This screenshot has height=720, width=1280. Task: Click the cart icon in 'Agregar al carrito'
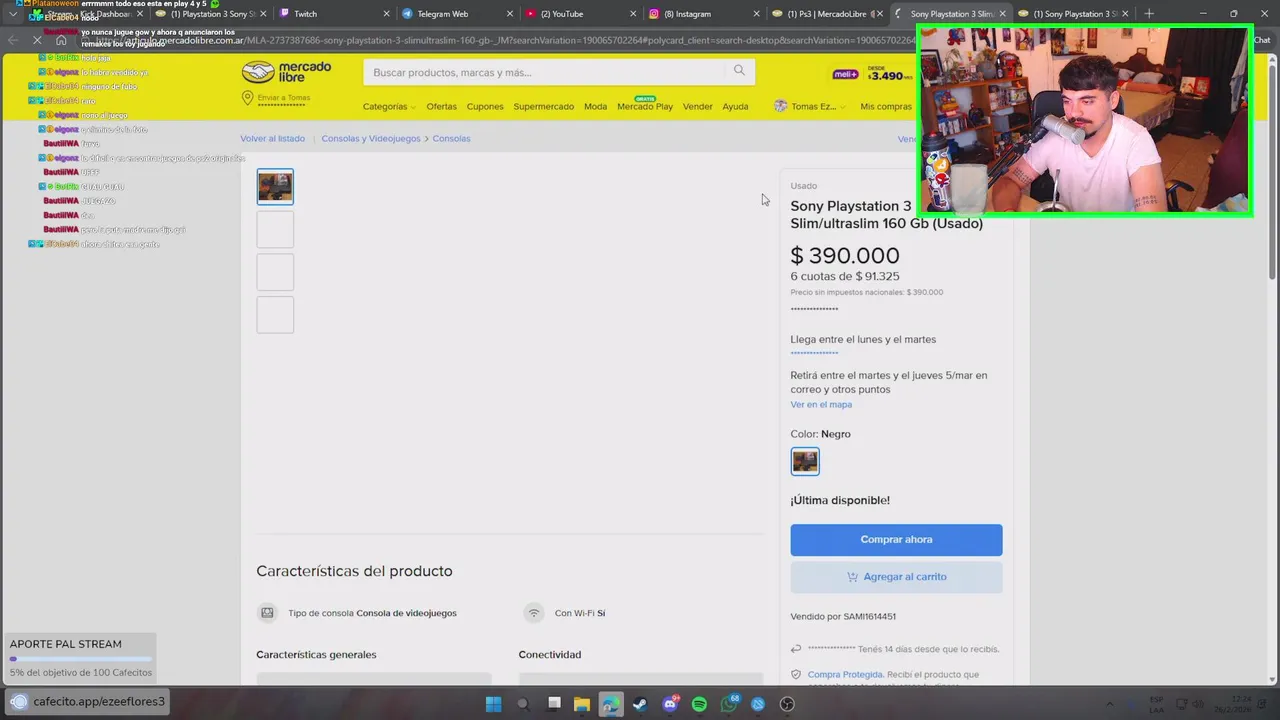pyautogui.click(x=852, y=576)
